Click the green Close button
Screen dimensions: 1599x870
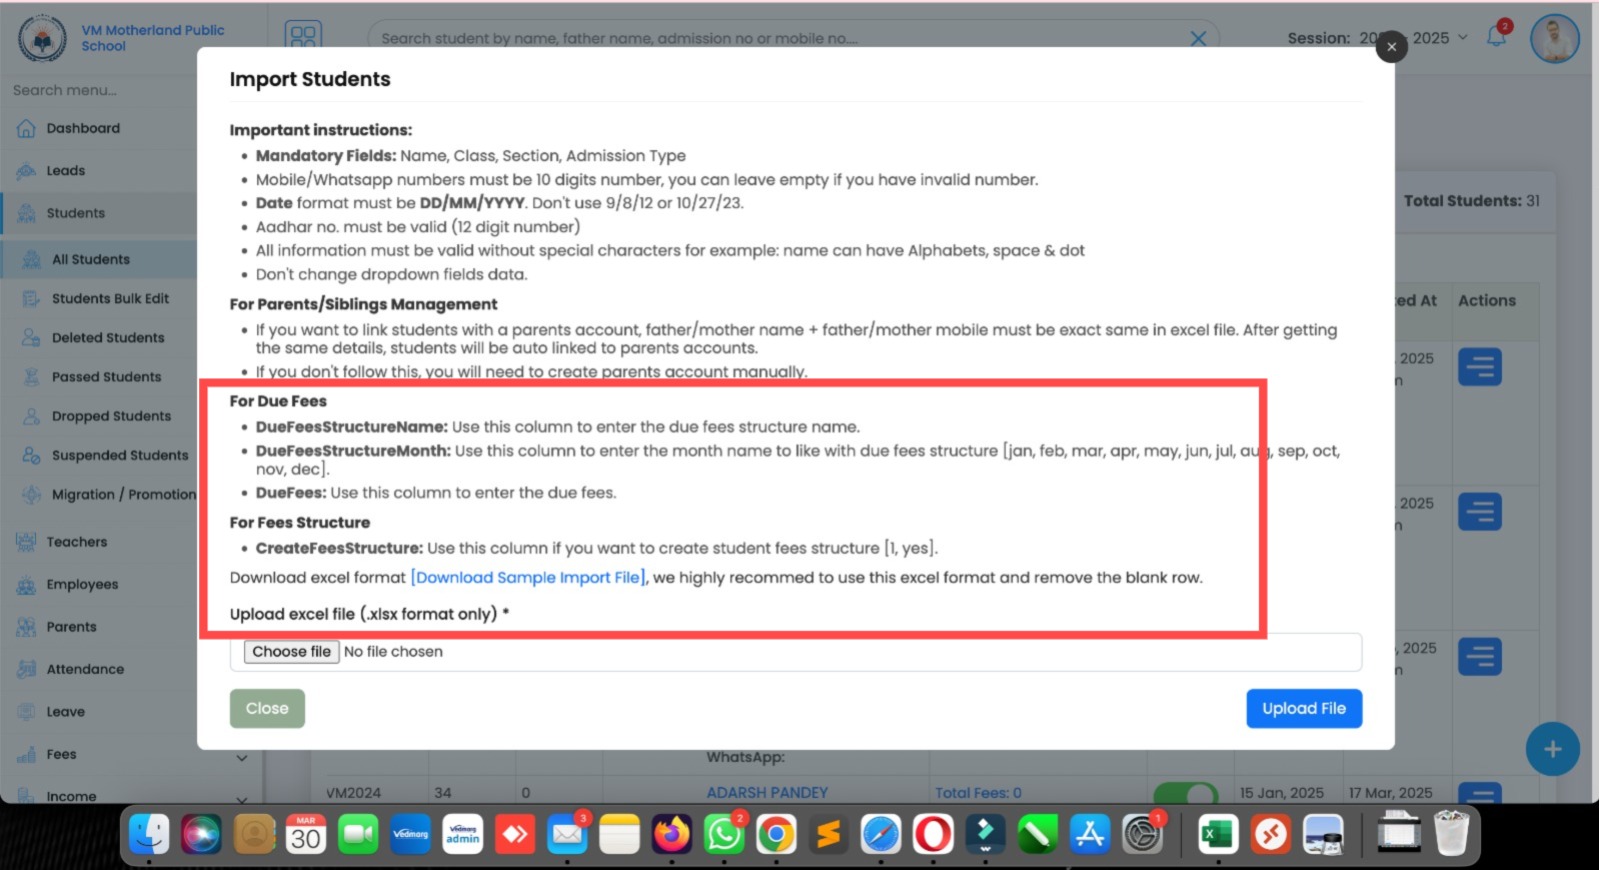(267, 708)
